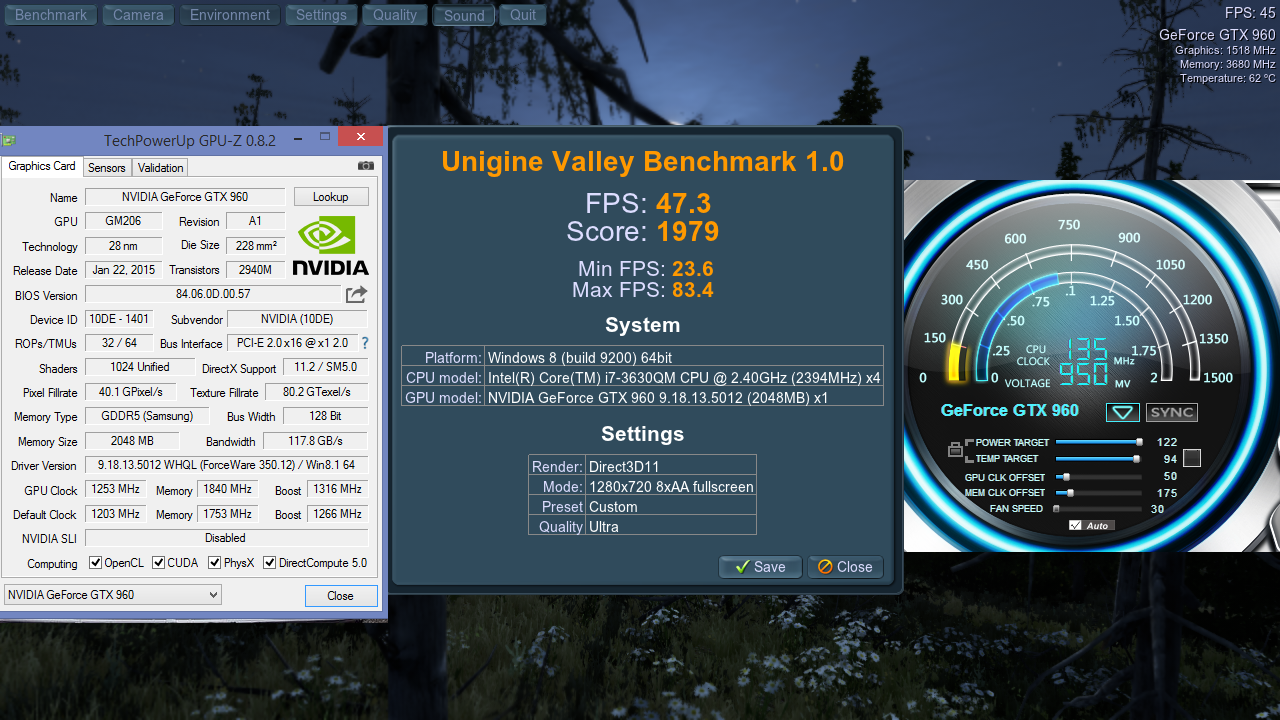Click the square priority box beside Temp Target

(x=1192, y=458)
